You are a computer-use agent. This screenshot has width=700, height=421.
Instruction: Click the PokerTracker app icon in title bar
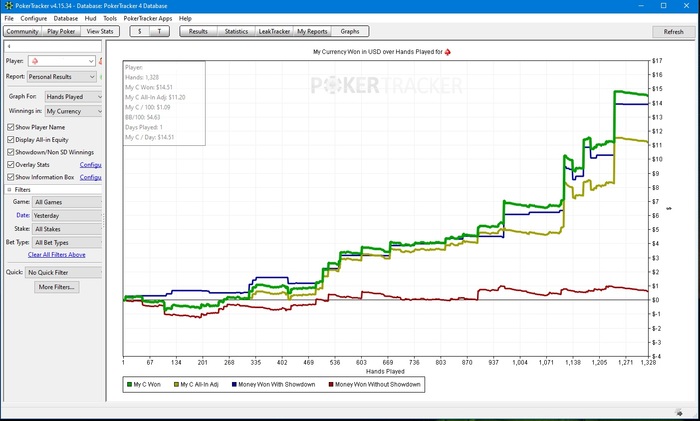pos(8,6)
